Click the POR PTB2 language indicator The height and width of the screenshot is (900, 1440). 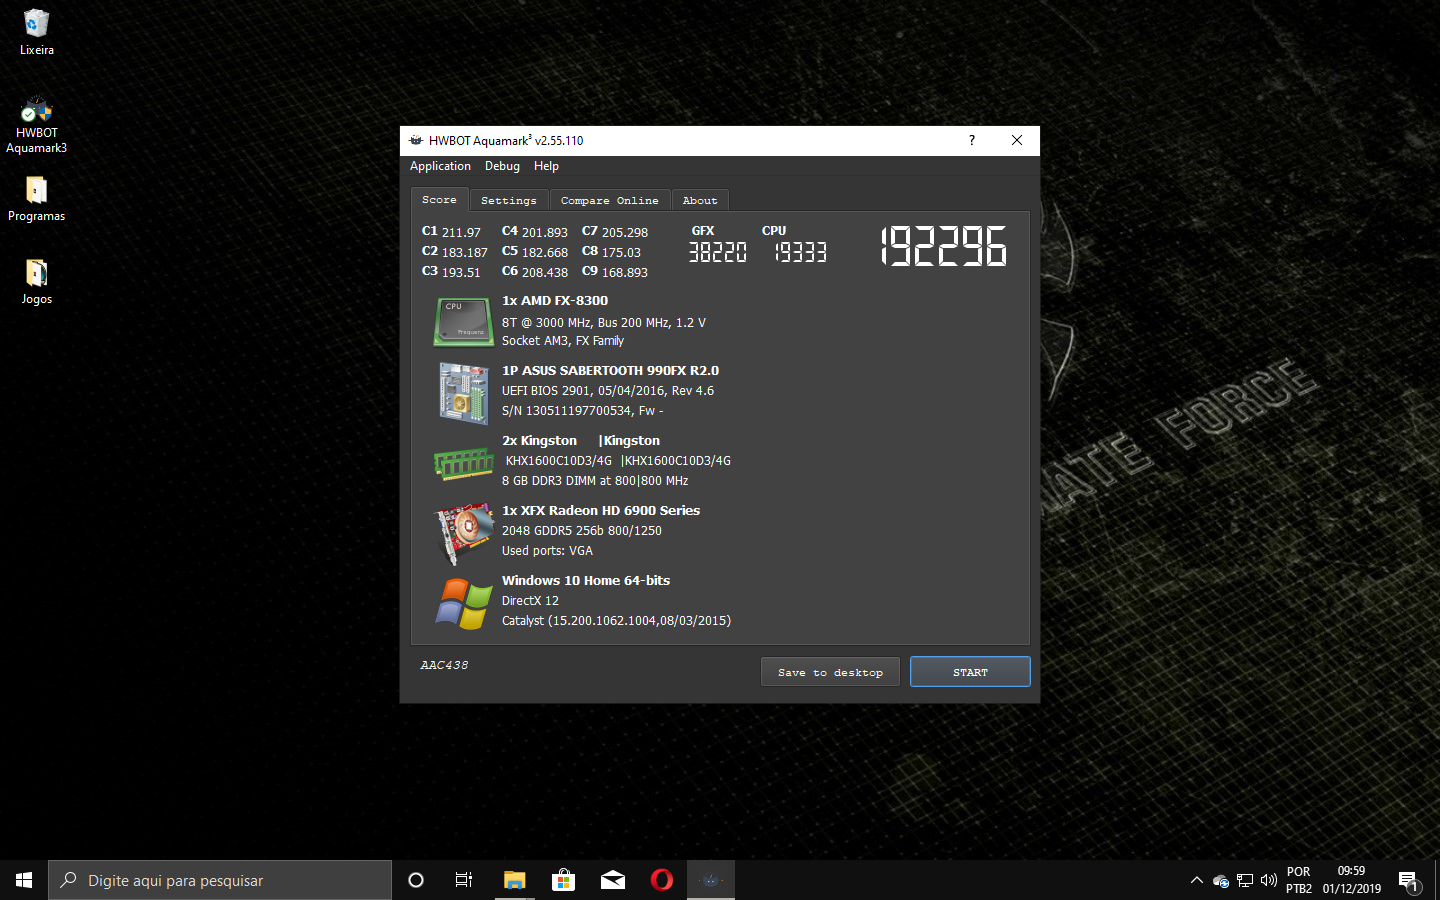click(1299, 880)
